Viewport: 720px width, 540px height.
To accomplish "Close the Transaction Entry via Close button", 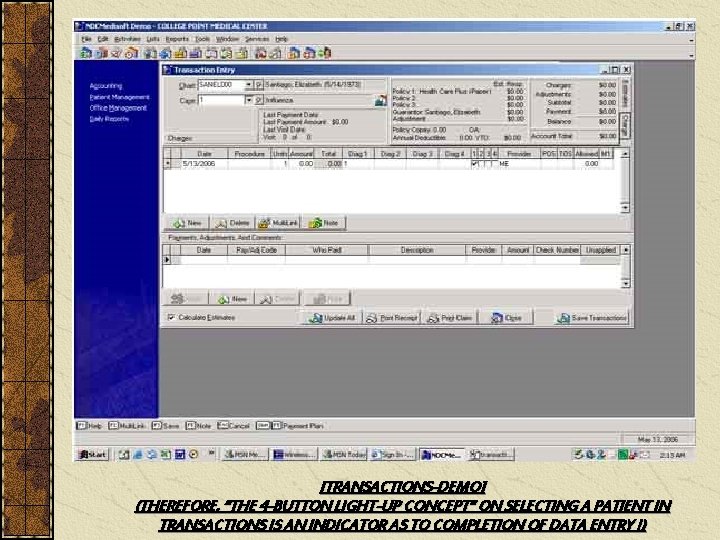I will [506, 318].
